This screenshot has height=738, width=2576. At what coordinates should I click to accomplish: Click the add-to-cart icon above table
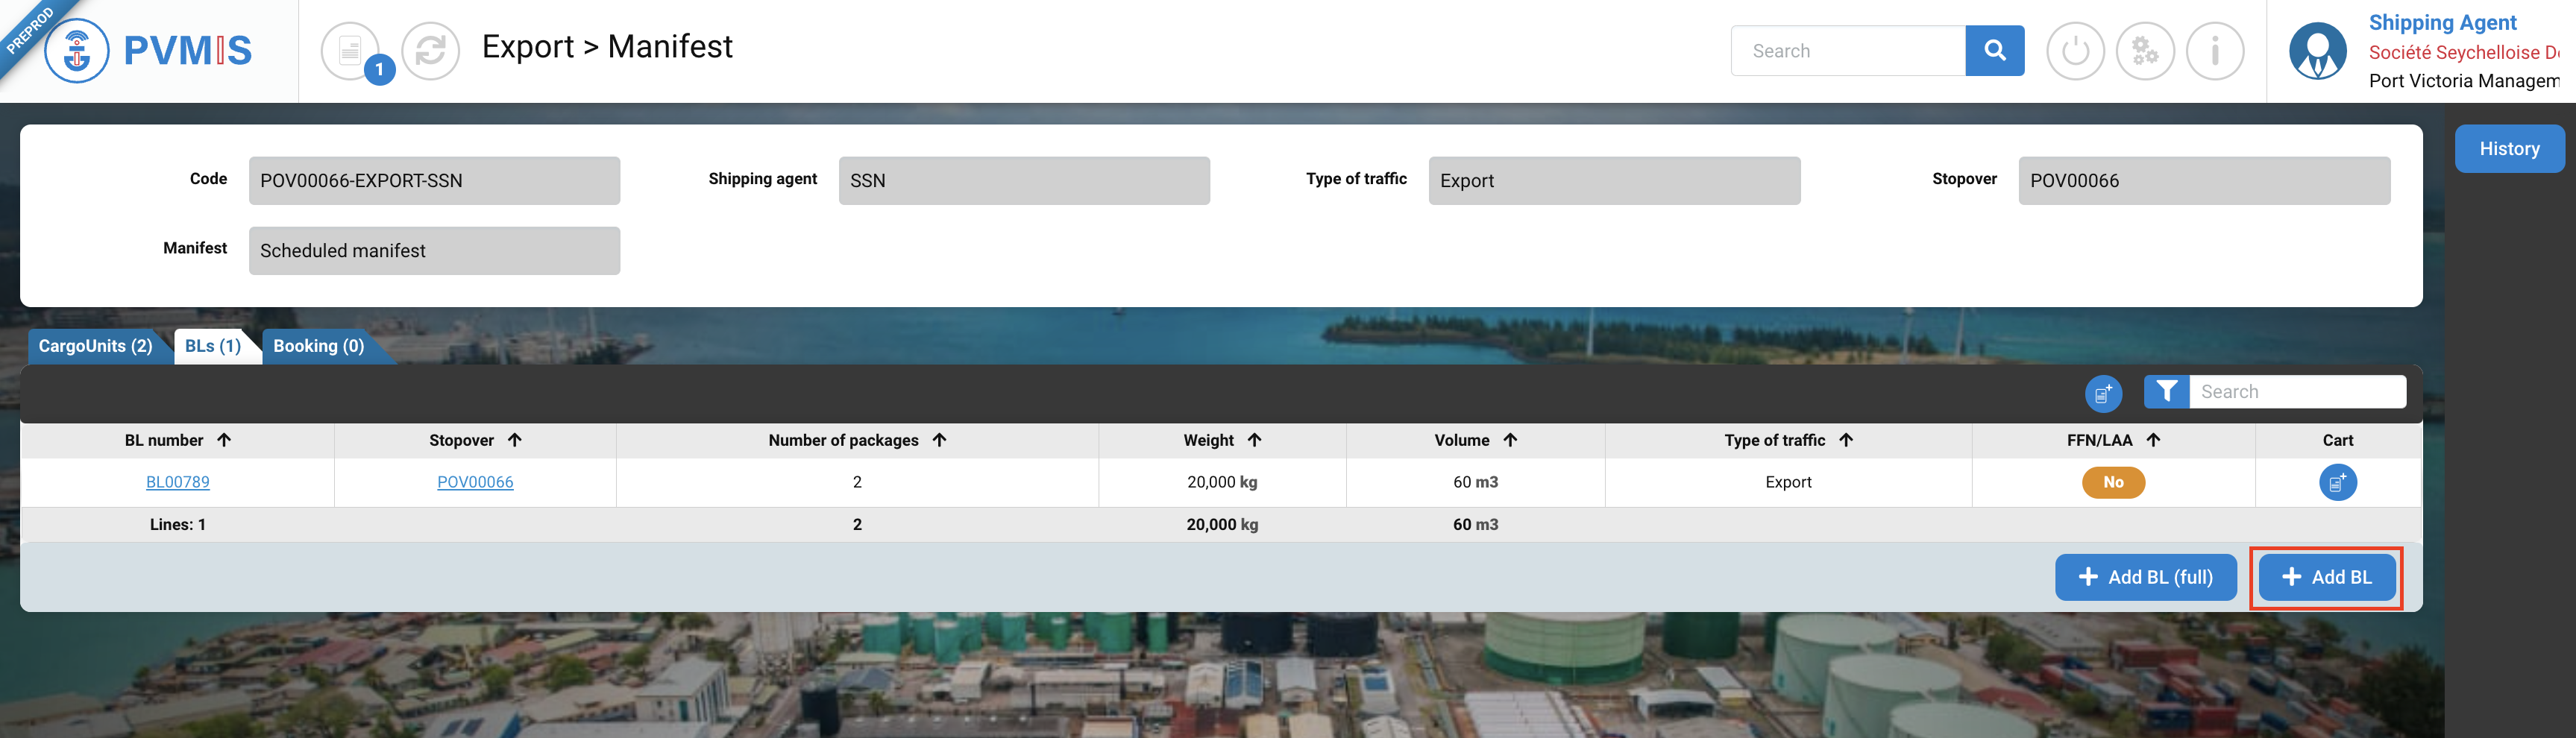[x=2103, y=393]
